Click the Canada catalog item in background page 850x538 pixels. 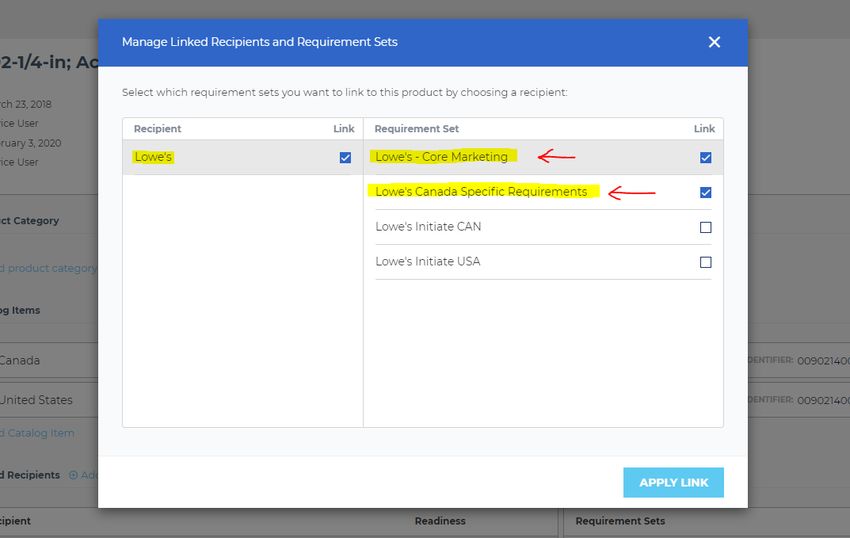click(x=20, y=360)
